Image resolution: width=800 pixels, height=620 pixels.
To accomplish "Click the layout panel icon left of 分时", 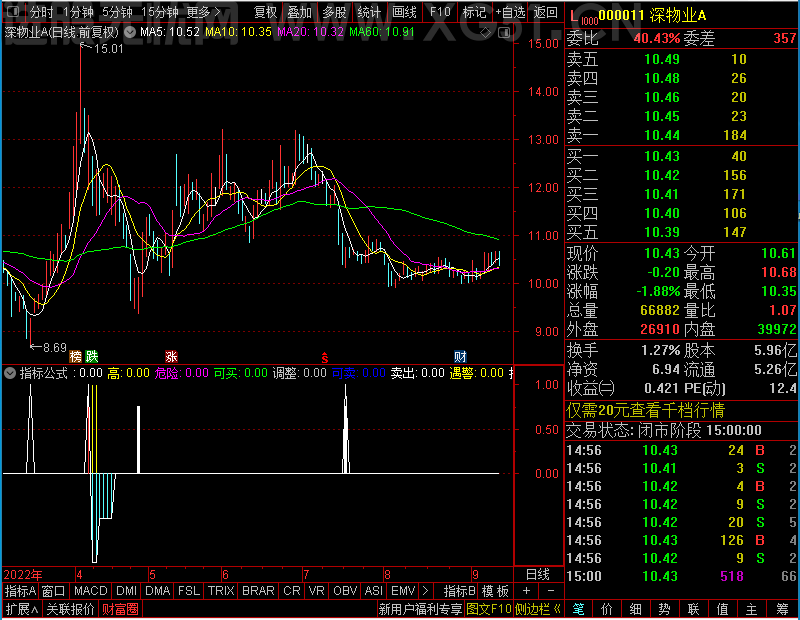I will click(x=14, y=11).
